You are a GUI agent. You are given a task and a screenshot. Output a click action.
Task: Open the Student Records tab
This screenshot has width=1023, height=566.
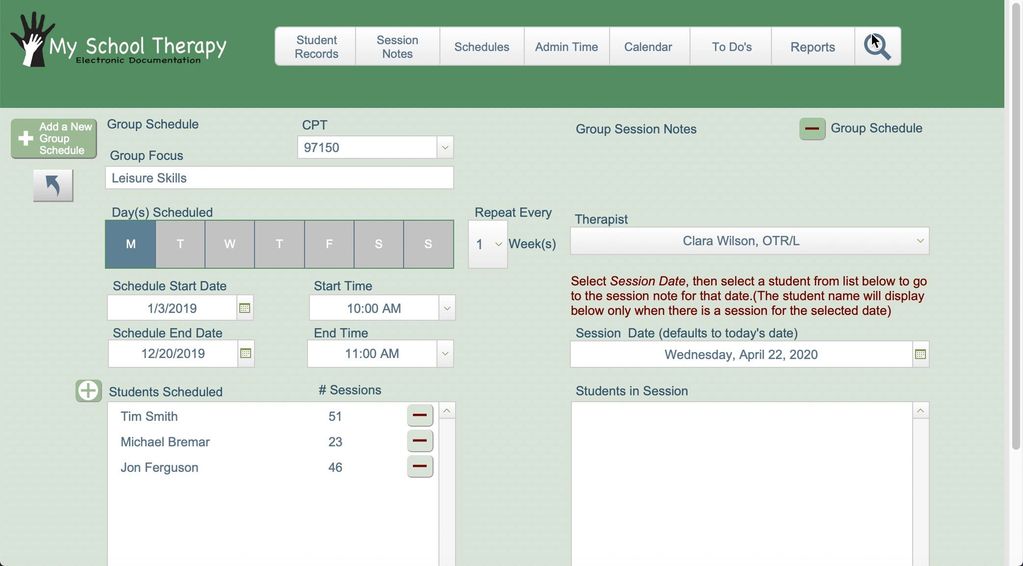[x=316, y=47]
